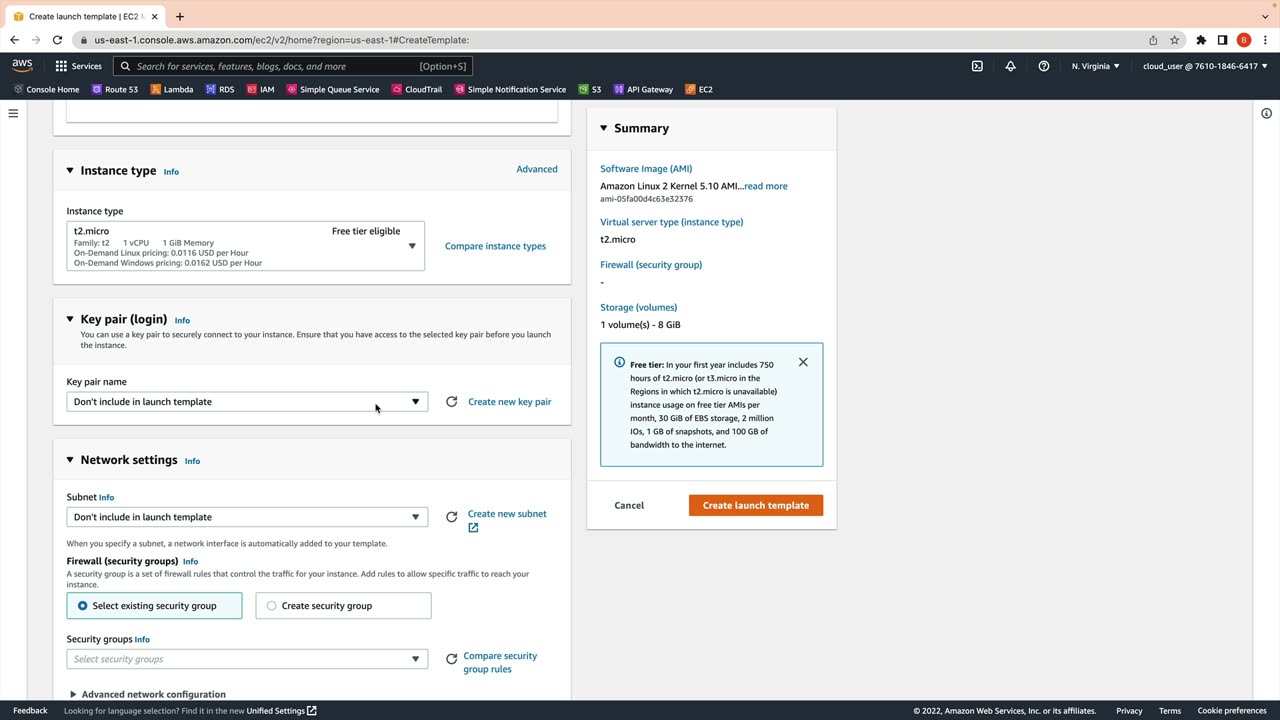Open Console Home from favorites bar
Viewport: 1280px width, 720px height.
[x=46, y=89]
